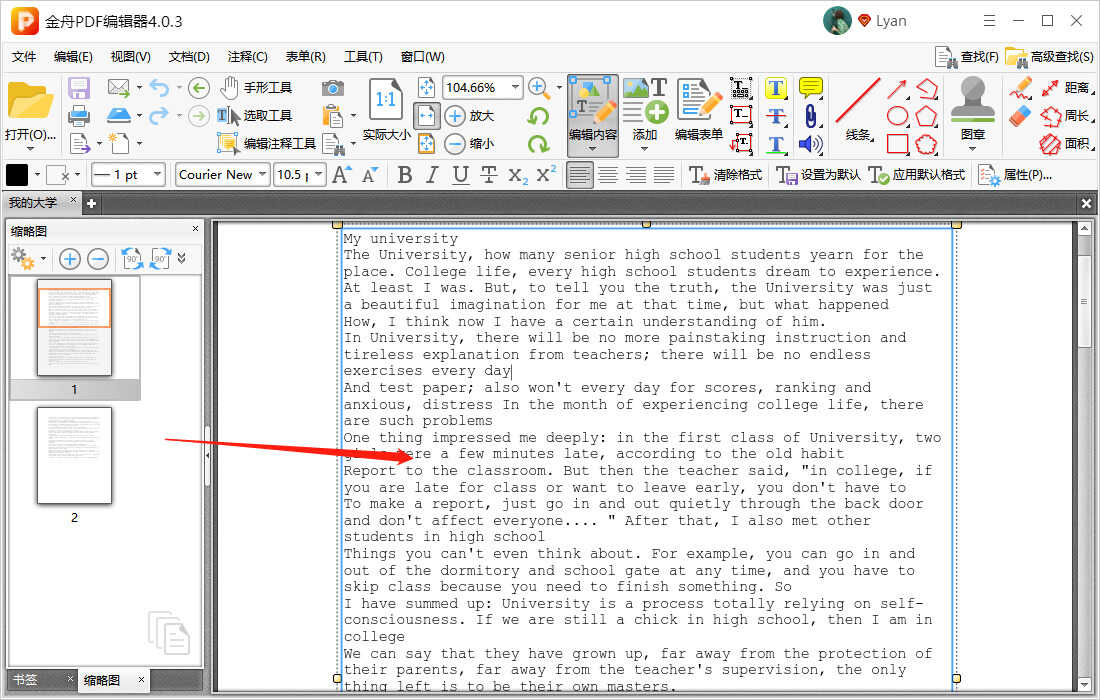Image resolution: width=1100 pixels, height=700 pixels.
Task: Toggle subscript formatting
Action: pos(518,175)
